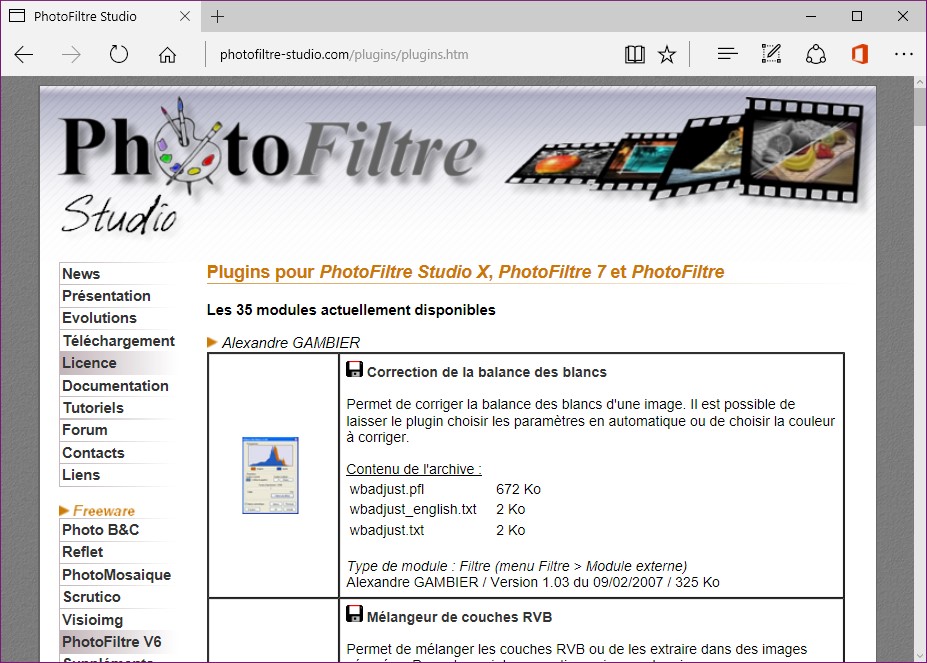Click the wbadjust.txt file name

[387, 530]
